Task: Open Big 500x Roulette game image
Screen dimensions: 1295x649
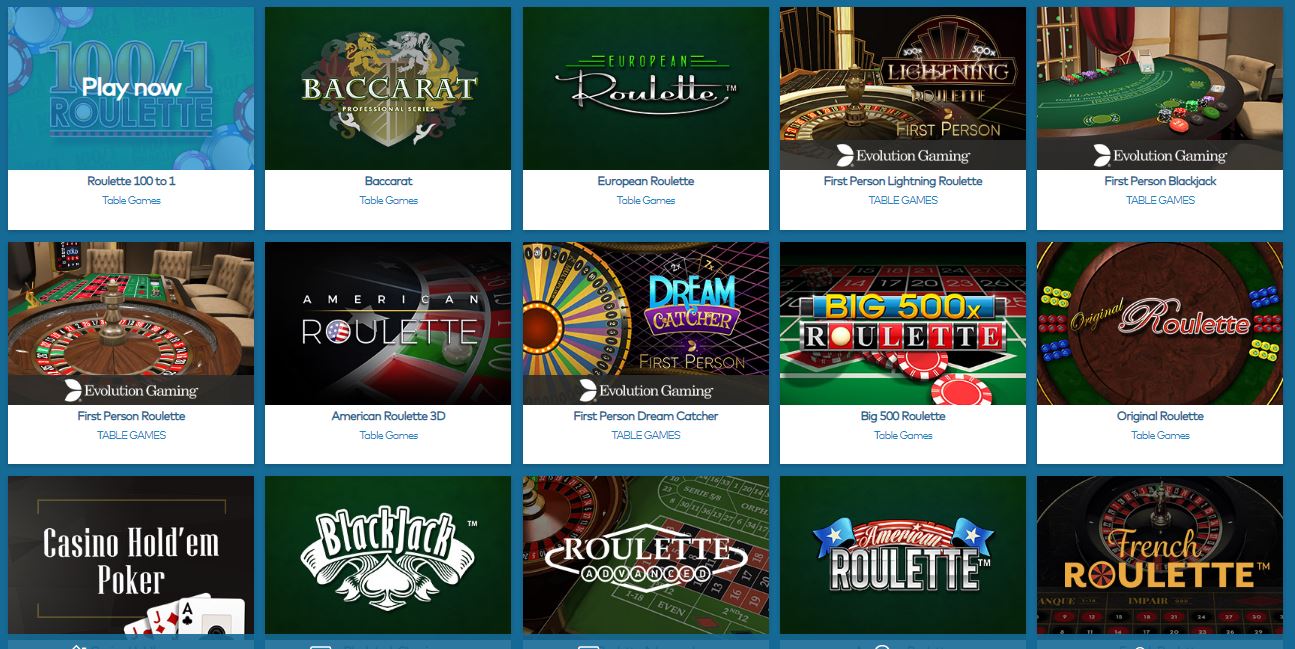Action: coord(903,323)
